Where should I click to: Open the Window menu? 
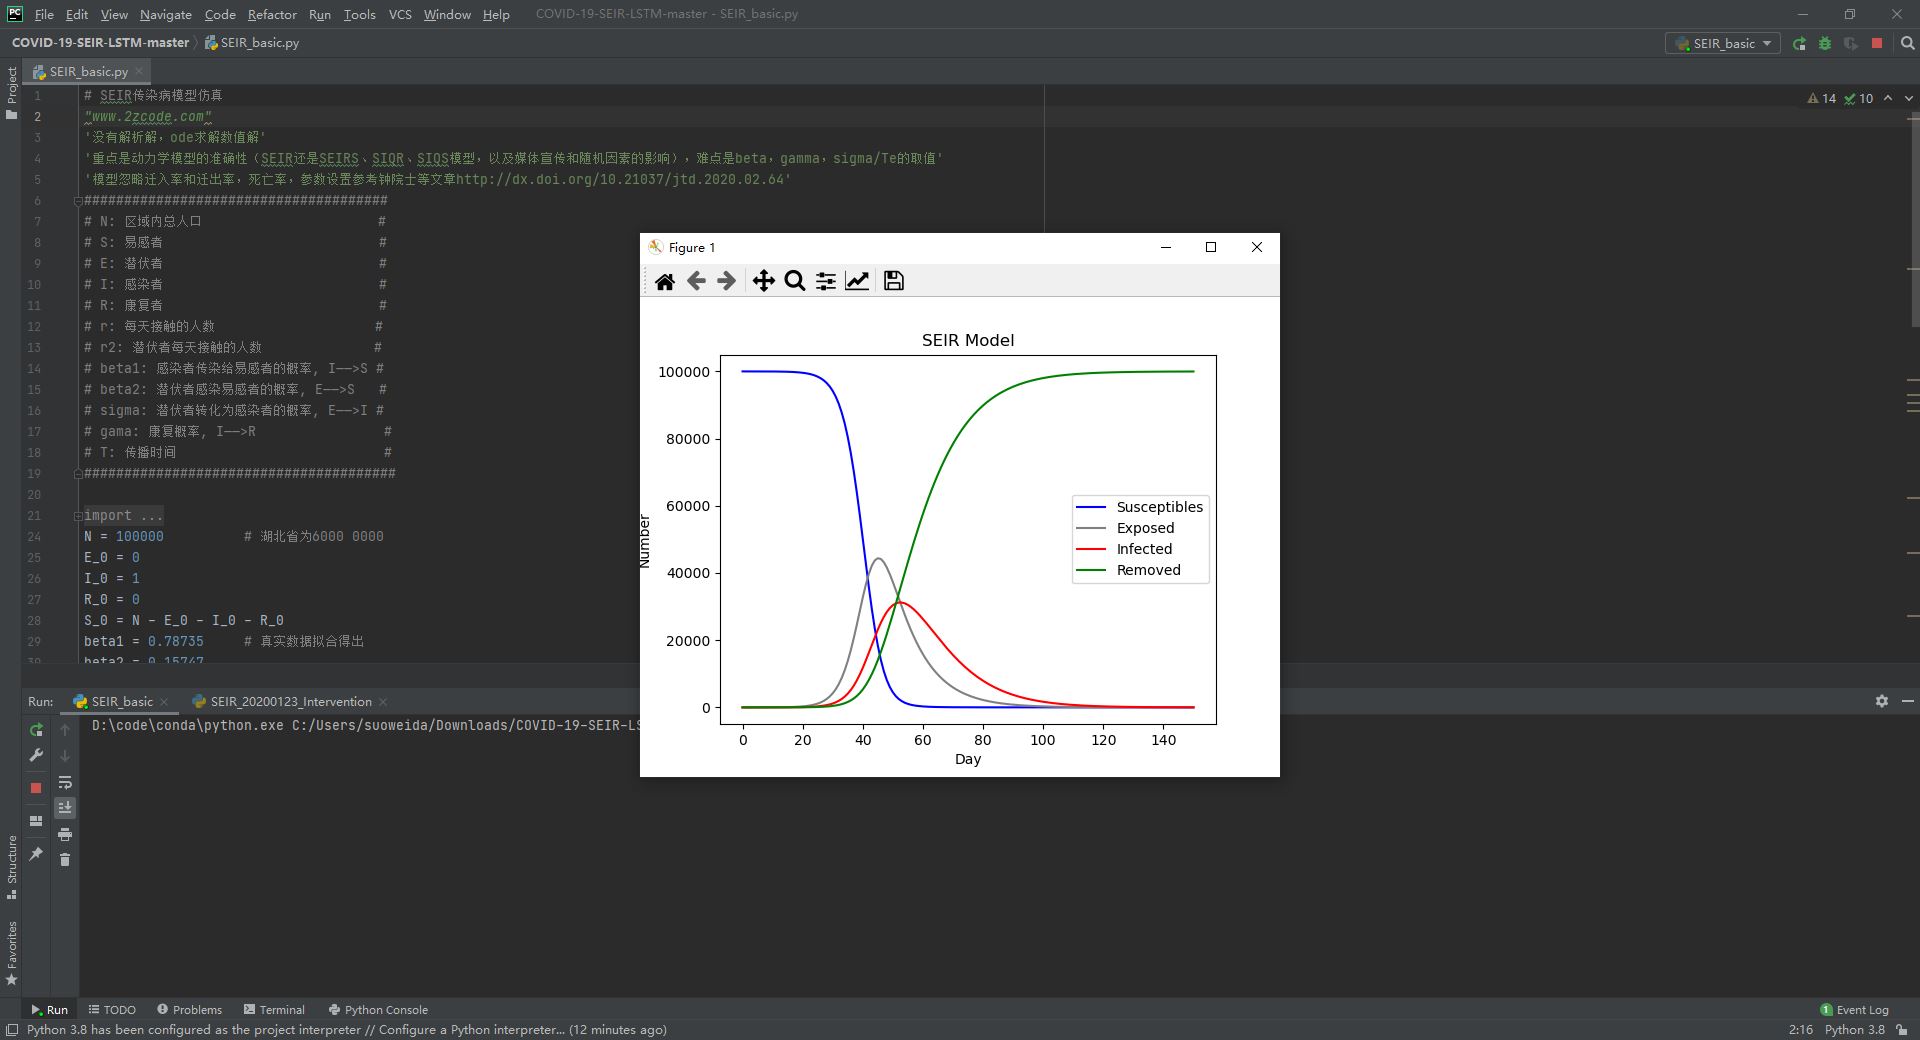(447, 15)
